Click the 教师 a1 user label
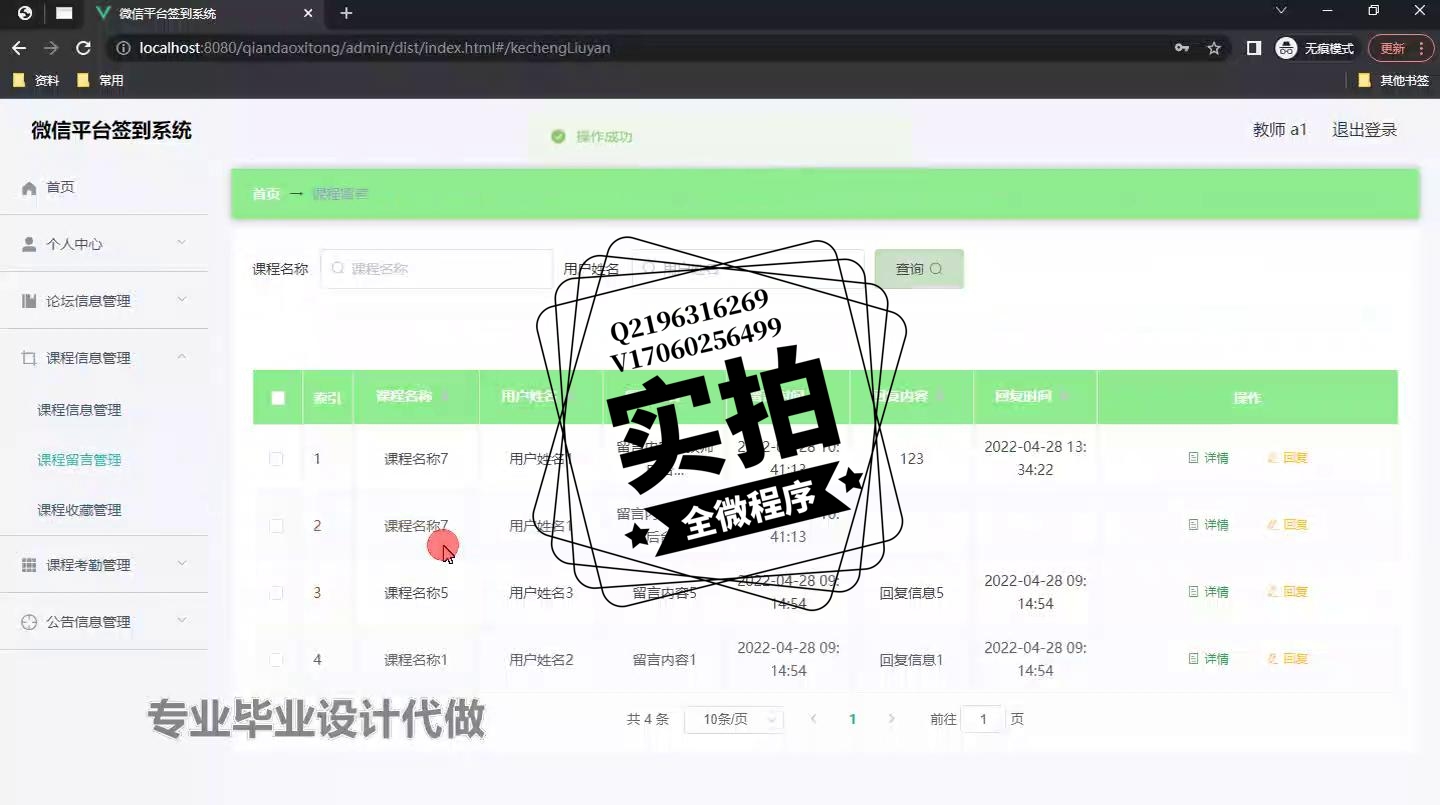This screenshot has width=1440, height=805. pyautogui.click(x=1280, y=130)
